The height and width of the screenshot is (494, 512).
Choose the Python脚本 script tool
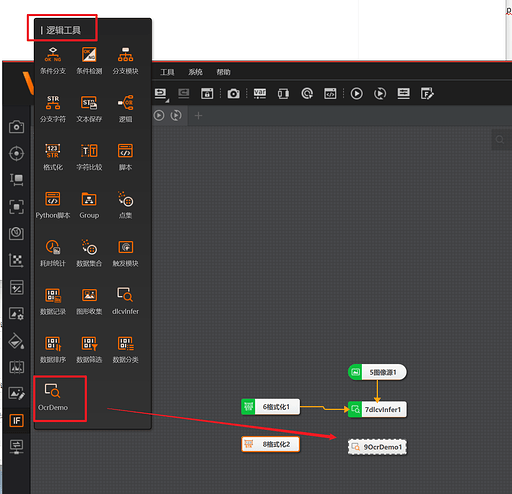click(x=53, y=205)
